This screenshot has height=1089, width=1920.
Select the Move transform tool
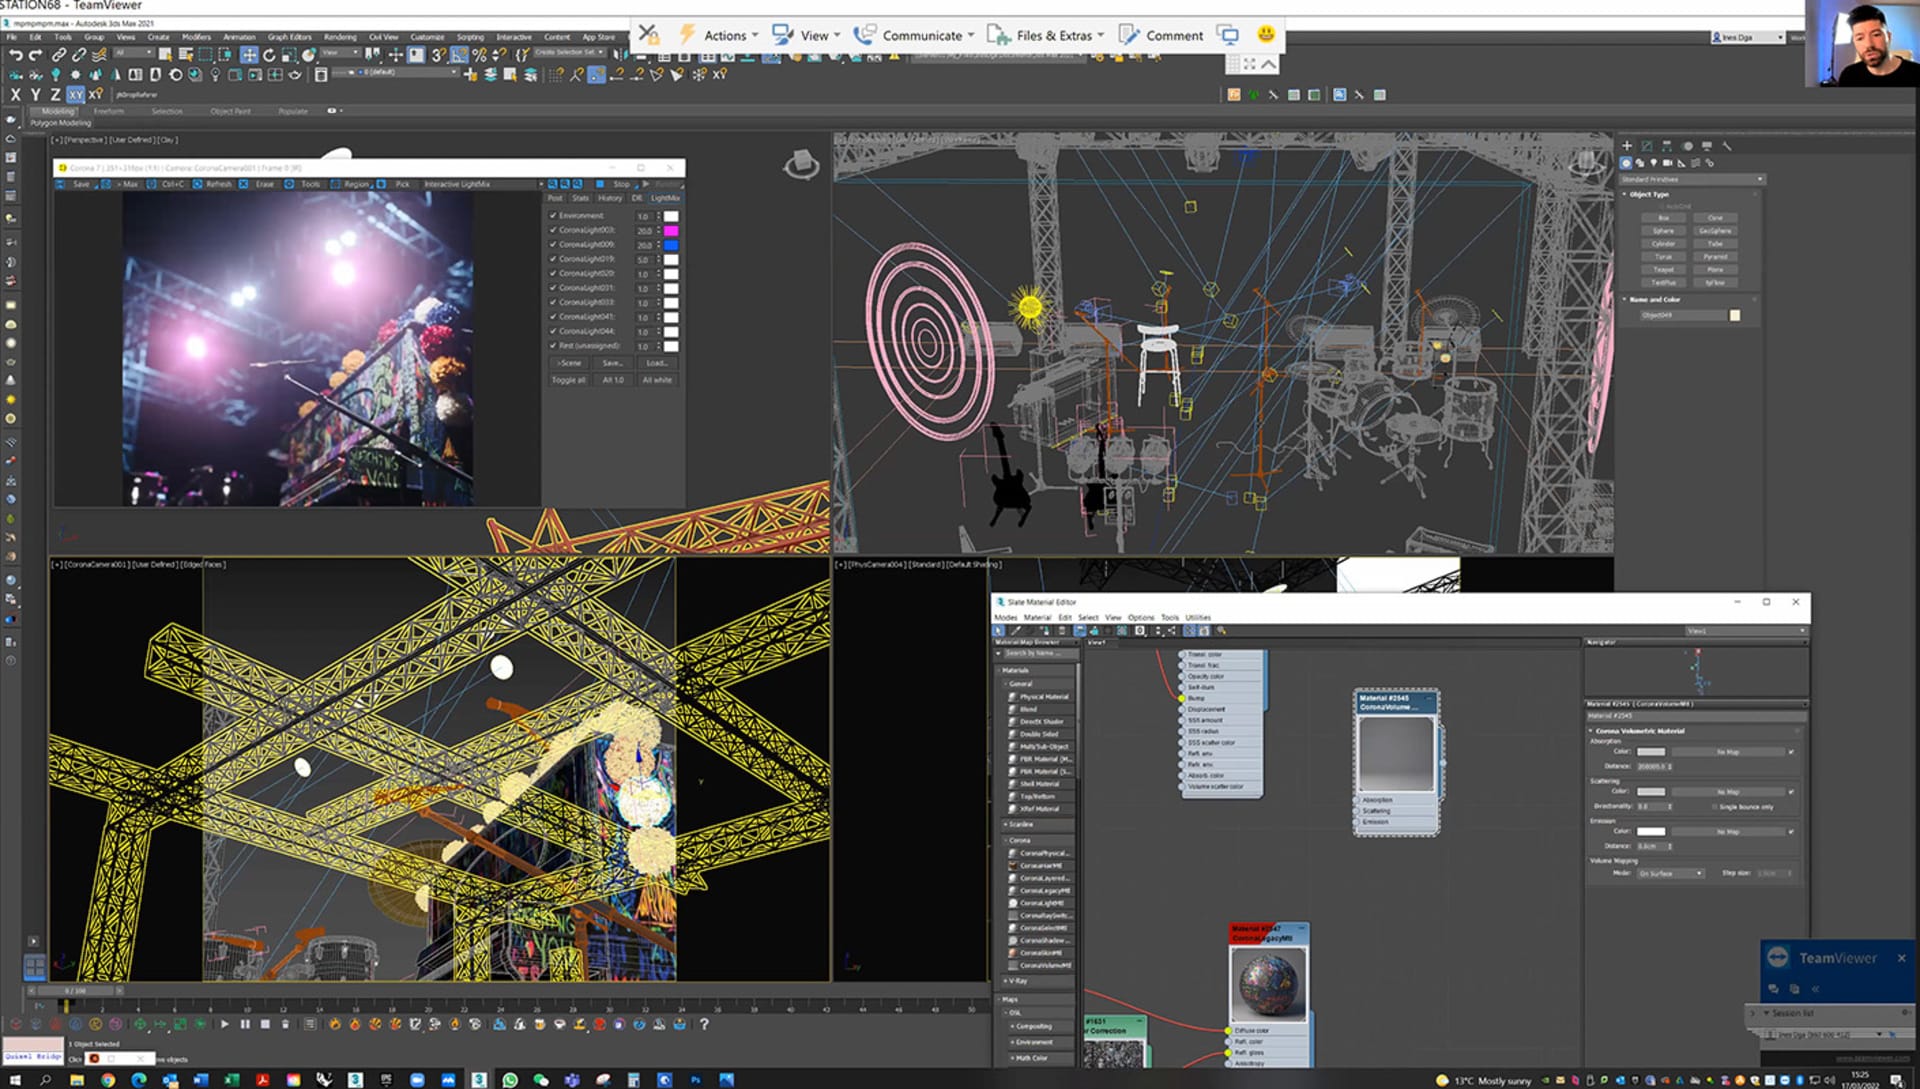249,55
